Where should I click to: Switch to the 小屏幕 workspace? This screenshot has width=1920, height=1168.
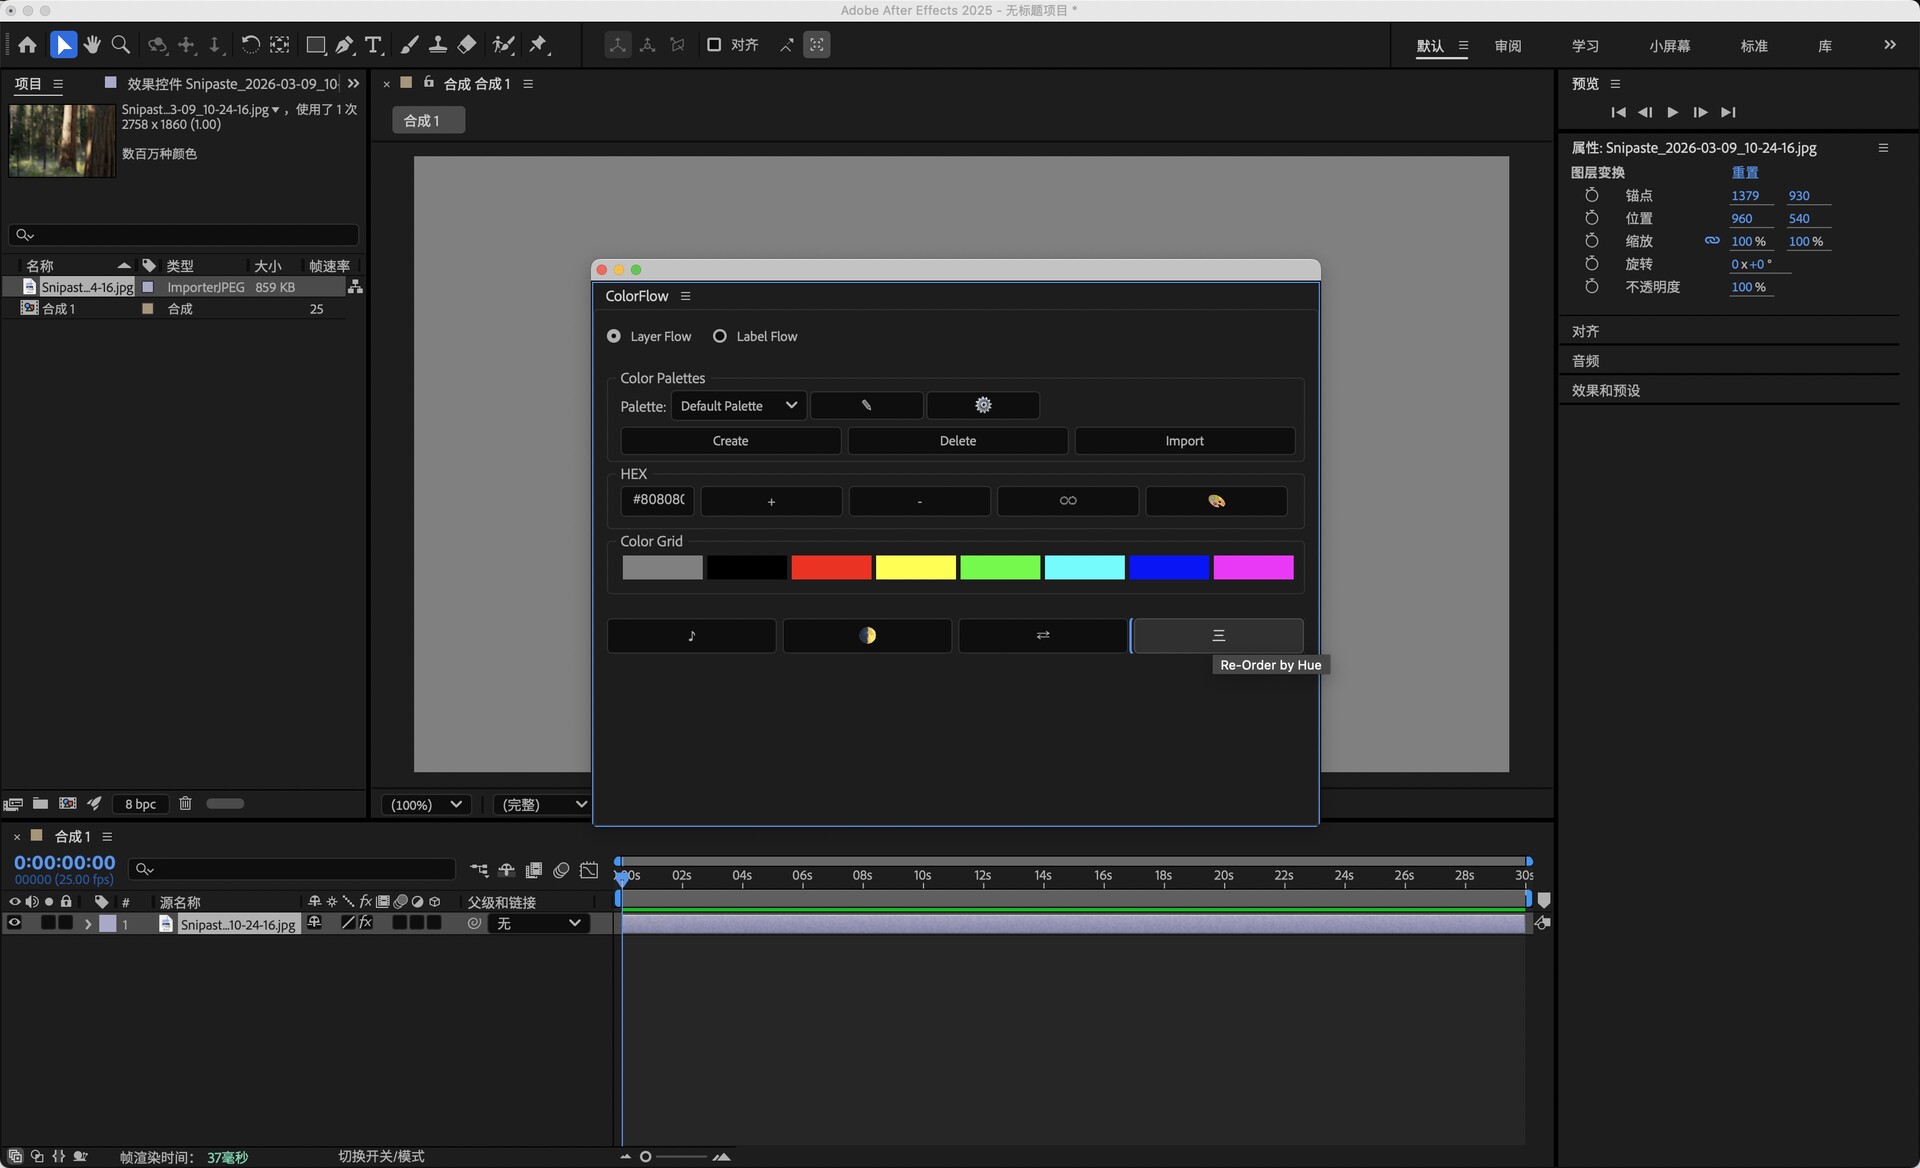1669,46
